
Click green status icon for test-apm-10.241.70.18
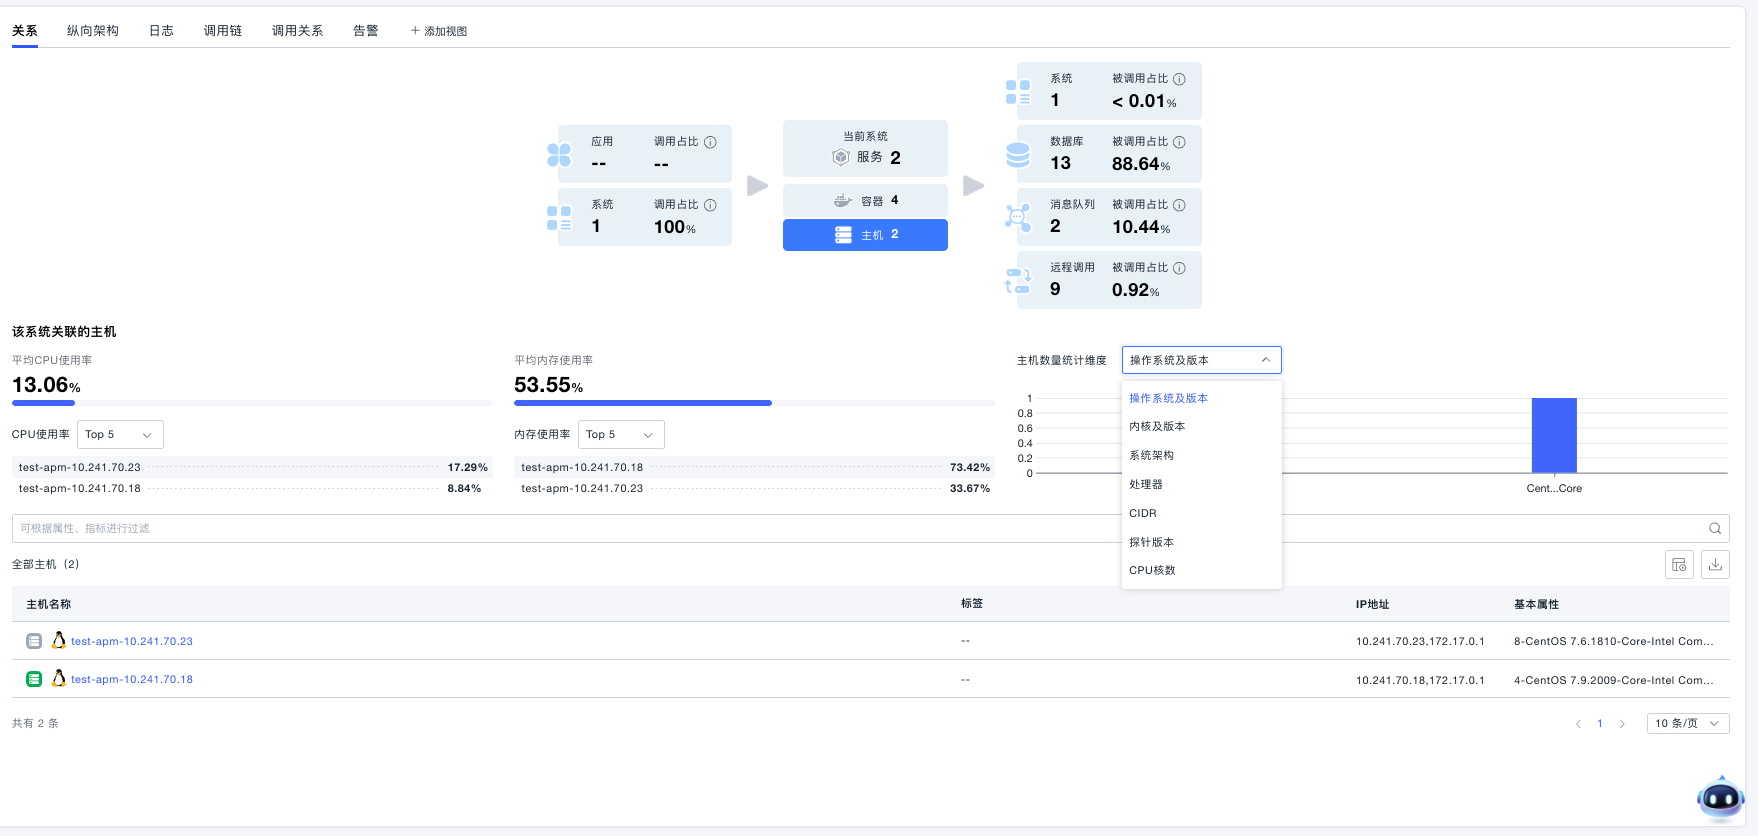coord(34,679)
